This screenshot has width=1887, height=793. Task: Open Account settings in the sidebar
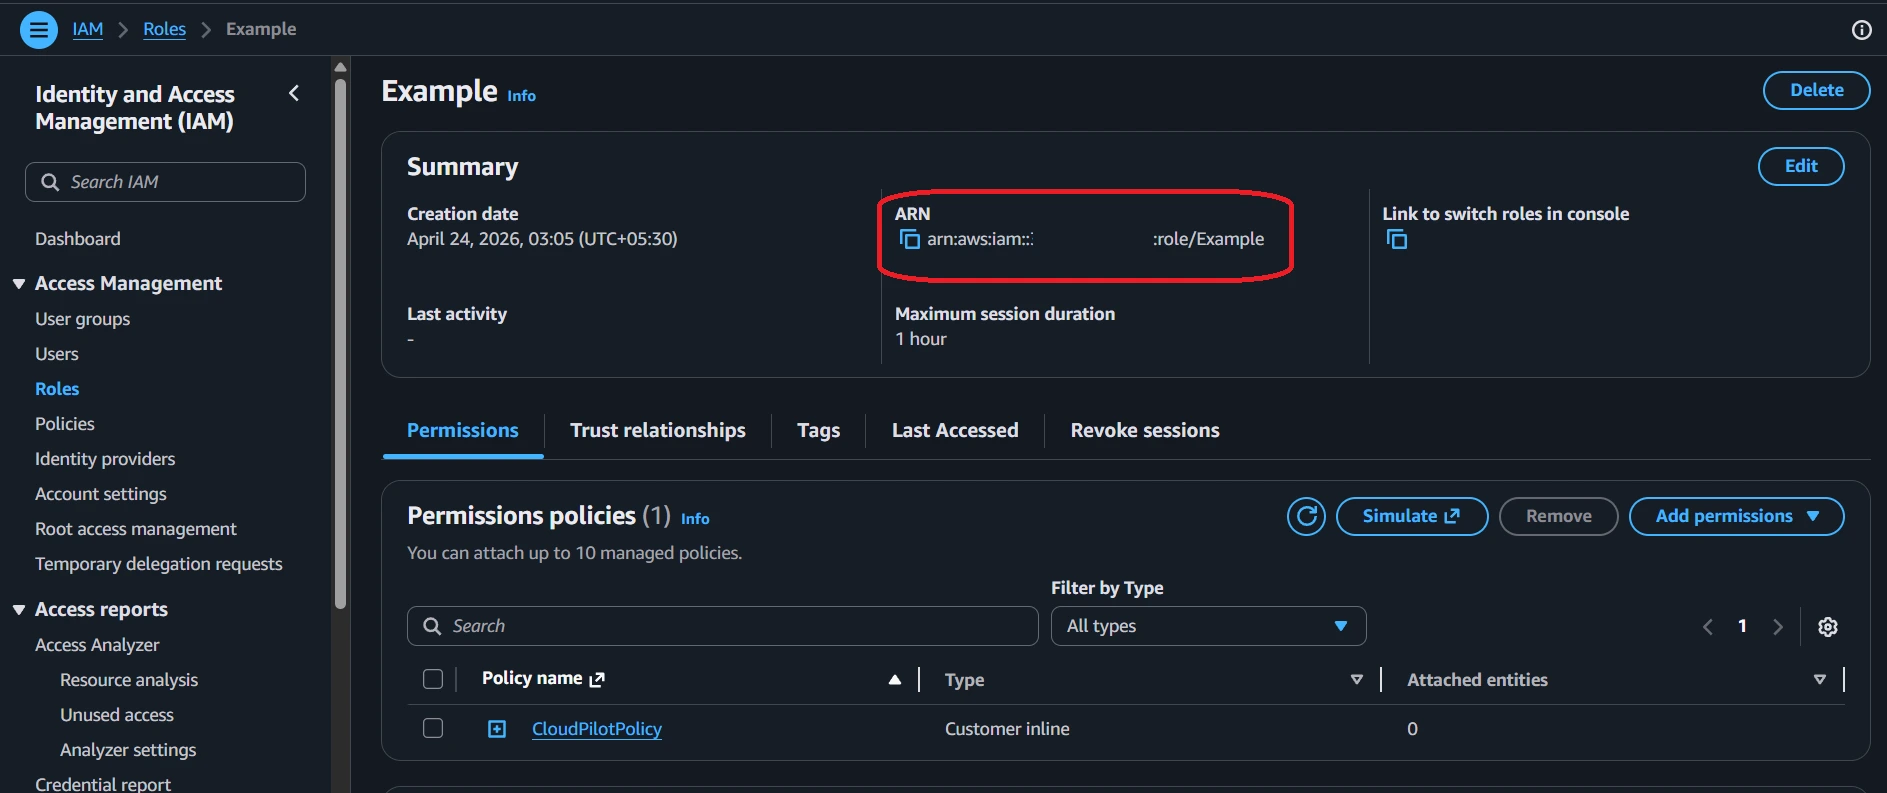coord(101,494)
